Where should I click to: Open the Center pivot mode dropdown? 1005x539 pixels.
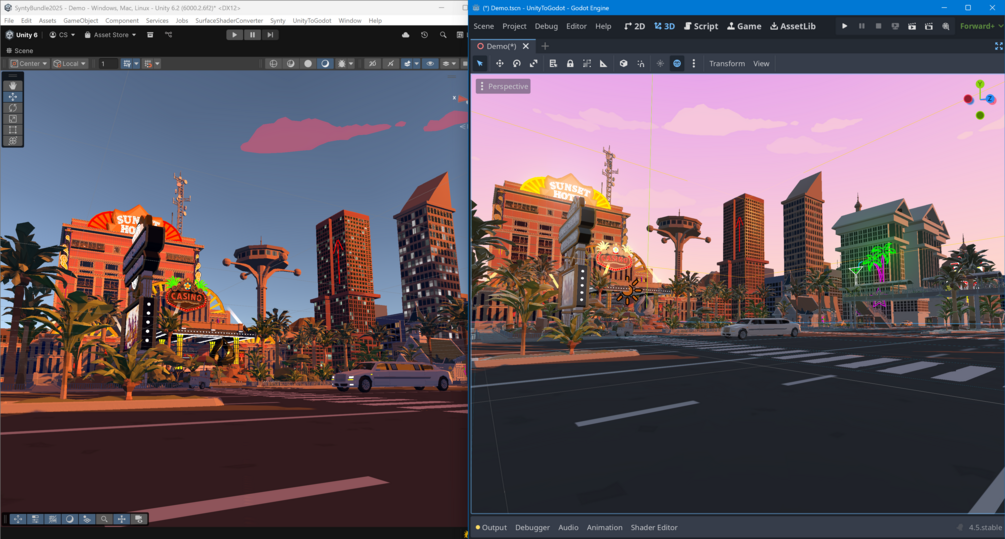(x=29, y=63)
